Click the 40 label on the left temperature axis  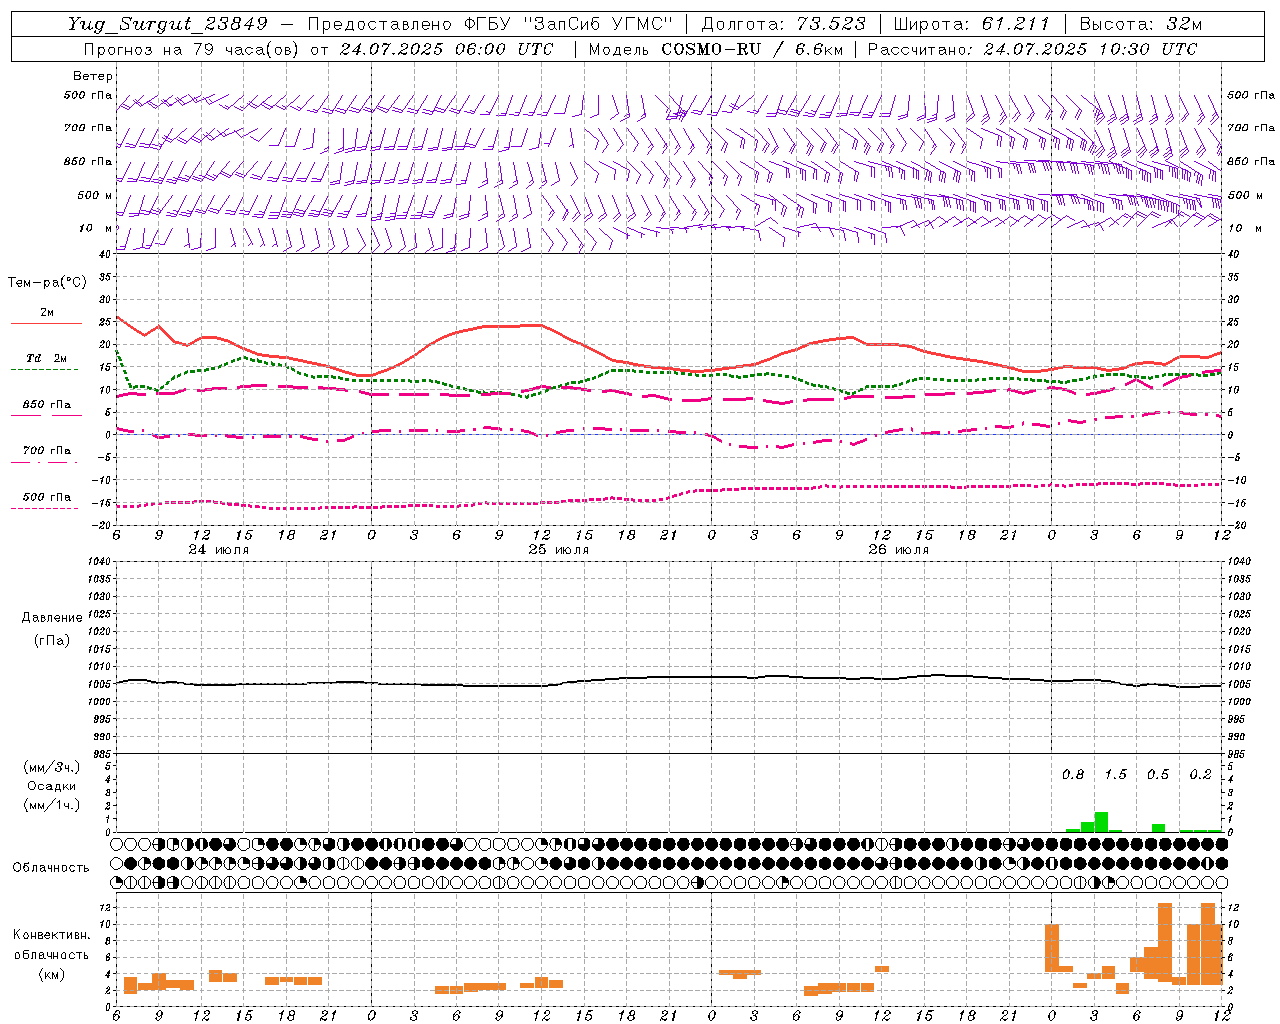104,254
